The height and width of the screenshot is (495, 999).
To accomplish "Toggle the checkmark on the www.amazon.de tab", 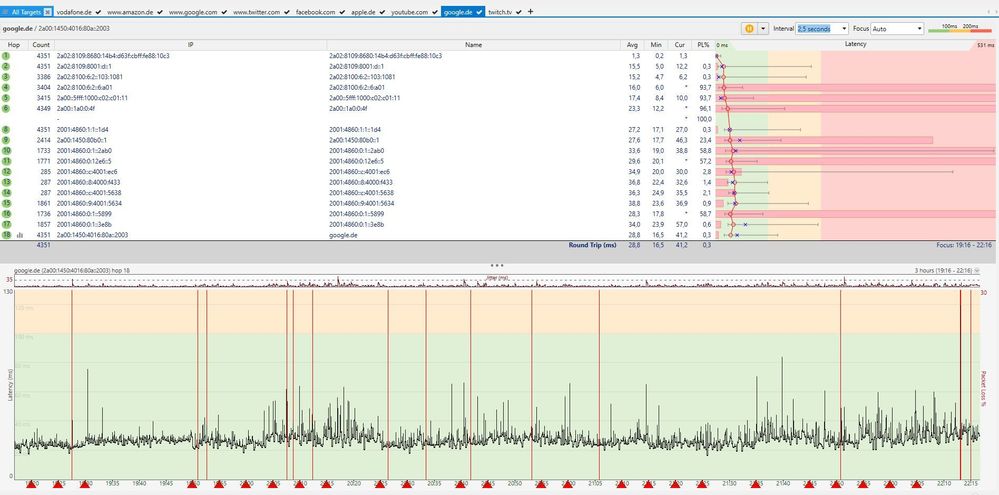I will (x=161, y=11).
